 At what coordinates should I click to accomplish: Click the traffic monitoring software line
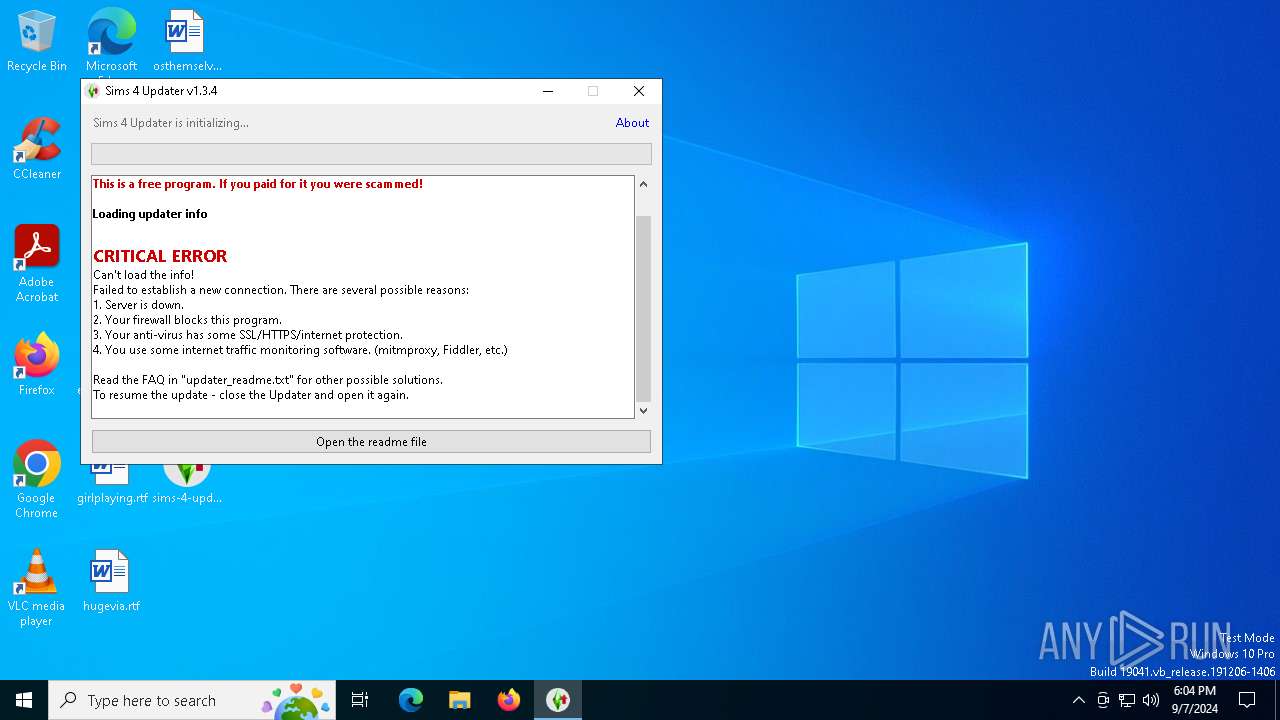pyautogui.click(x=300, y=350)
